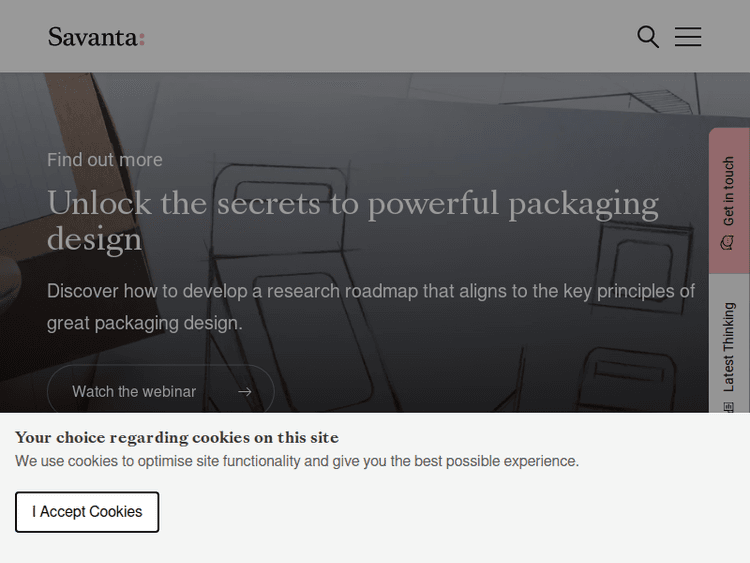
Task: Open the Get in touch side tab
Action: [x=729, y=200]
